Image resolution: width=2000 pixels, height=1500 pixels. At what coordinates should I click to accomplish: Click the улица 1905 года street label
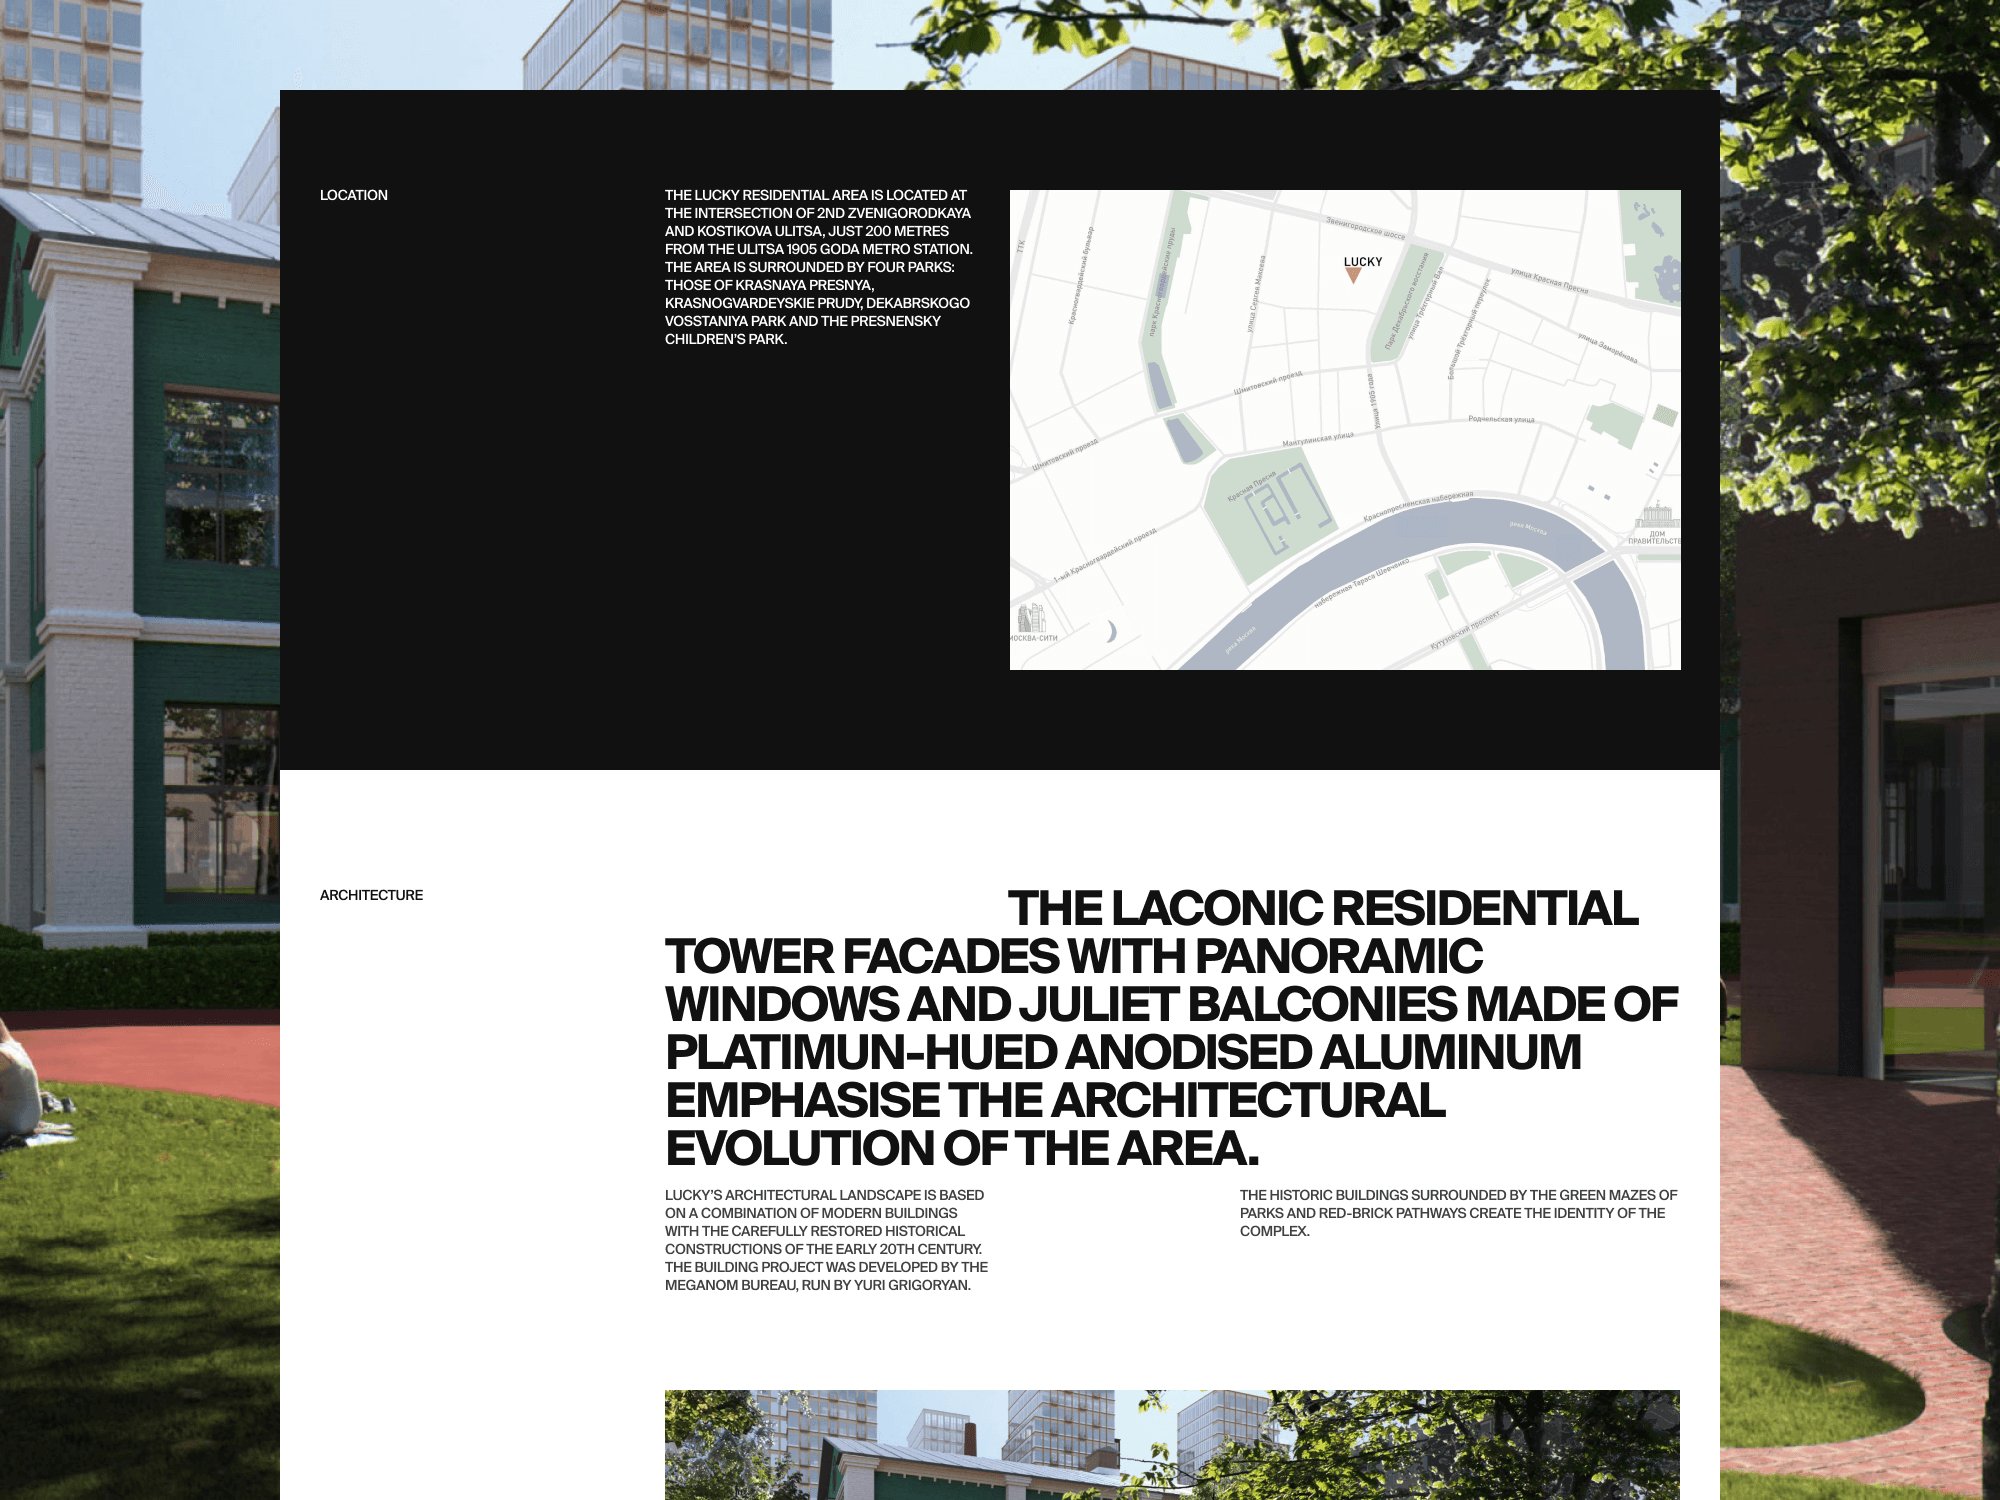coord(1373,401)
